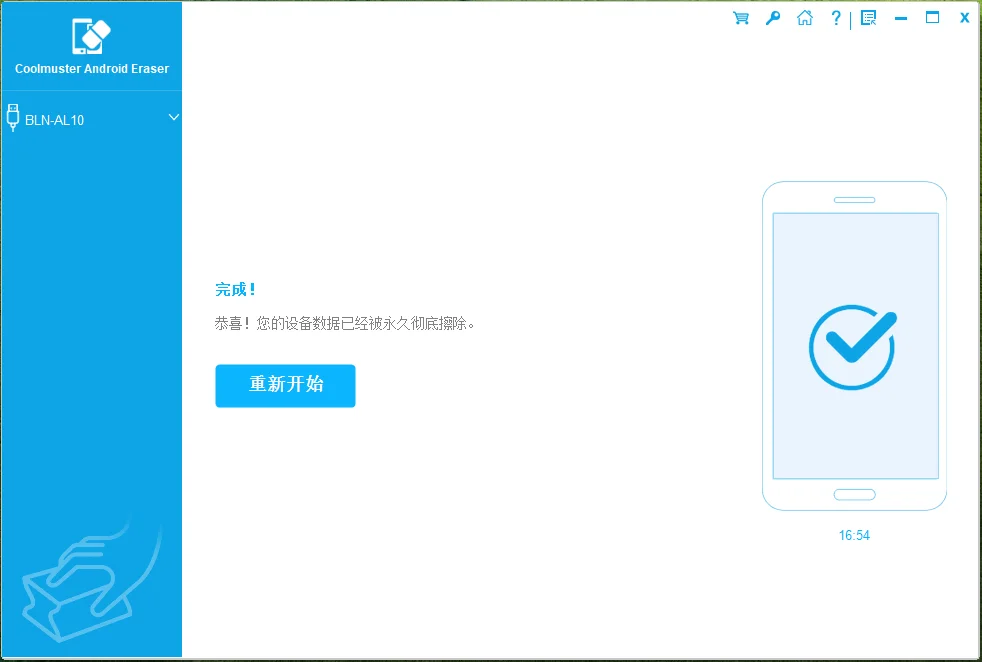Maximize the application window
This screenshot has width=982, height=662.
pos(933,17)
